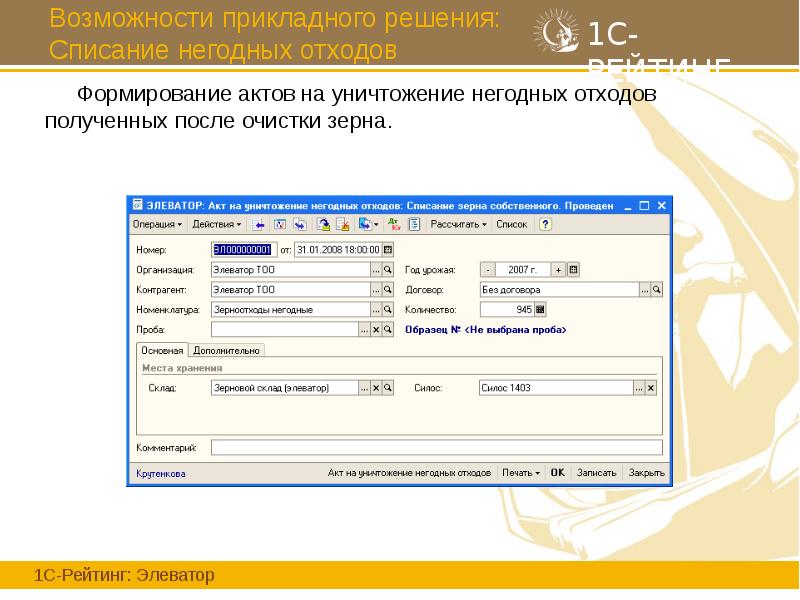The height and width of the screenshot is (600, 800).
Task: Click the document structure icon
Action: coord(413,222)
